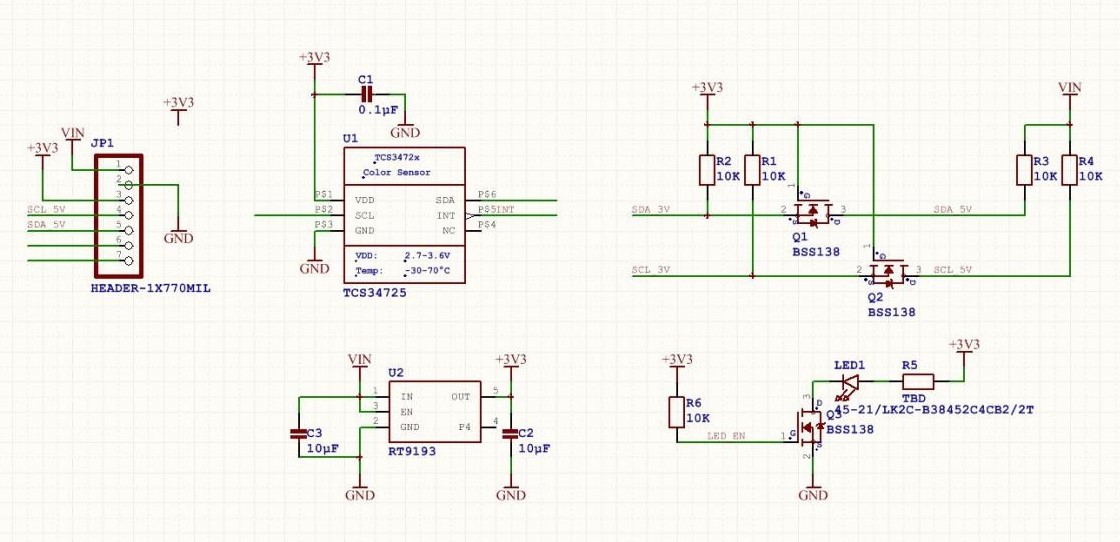Click the 'INT' pin label on U1
Viewport: 1120px width, 542px height.
446,215
